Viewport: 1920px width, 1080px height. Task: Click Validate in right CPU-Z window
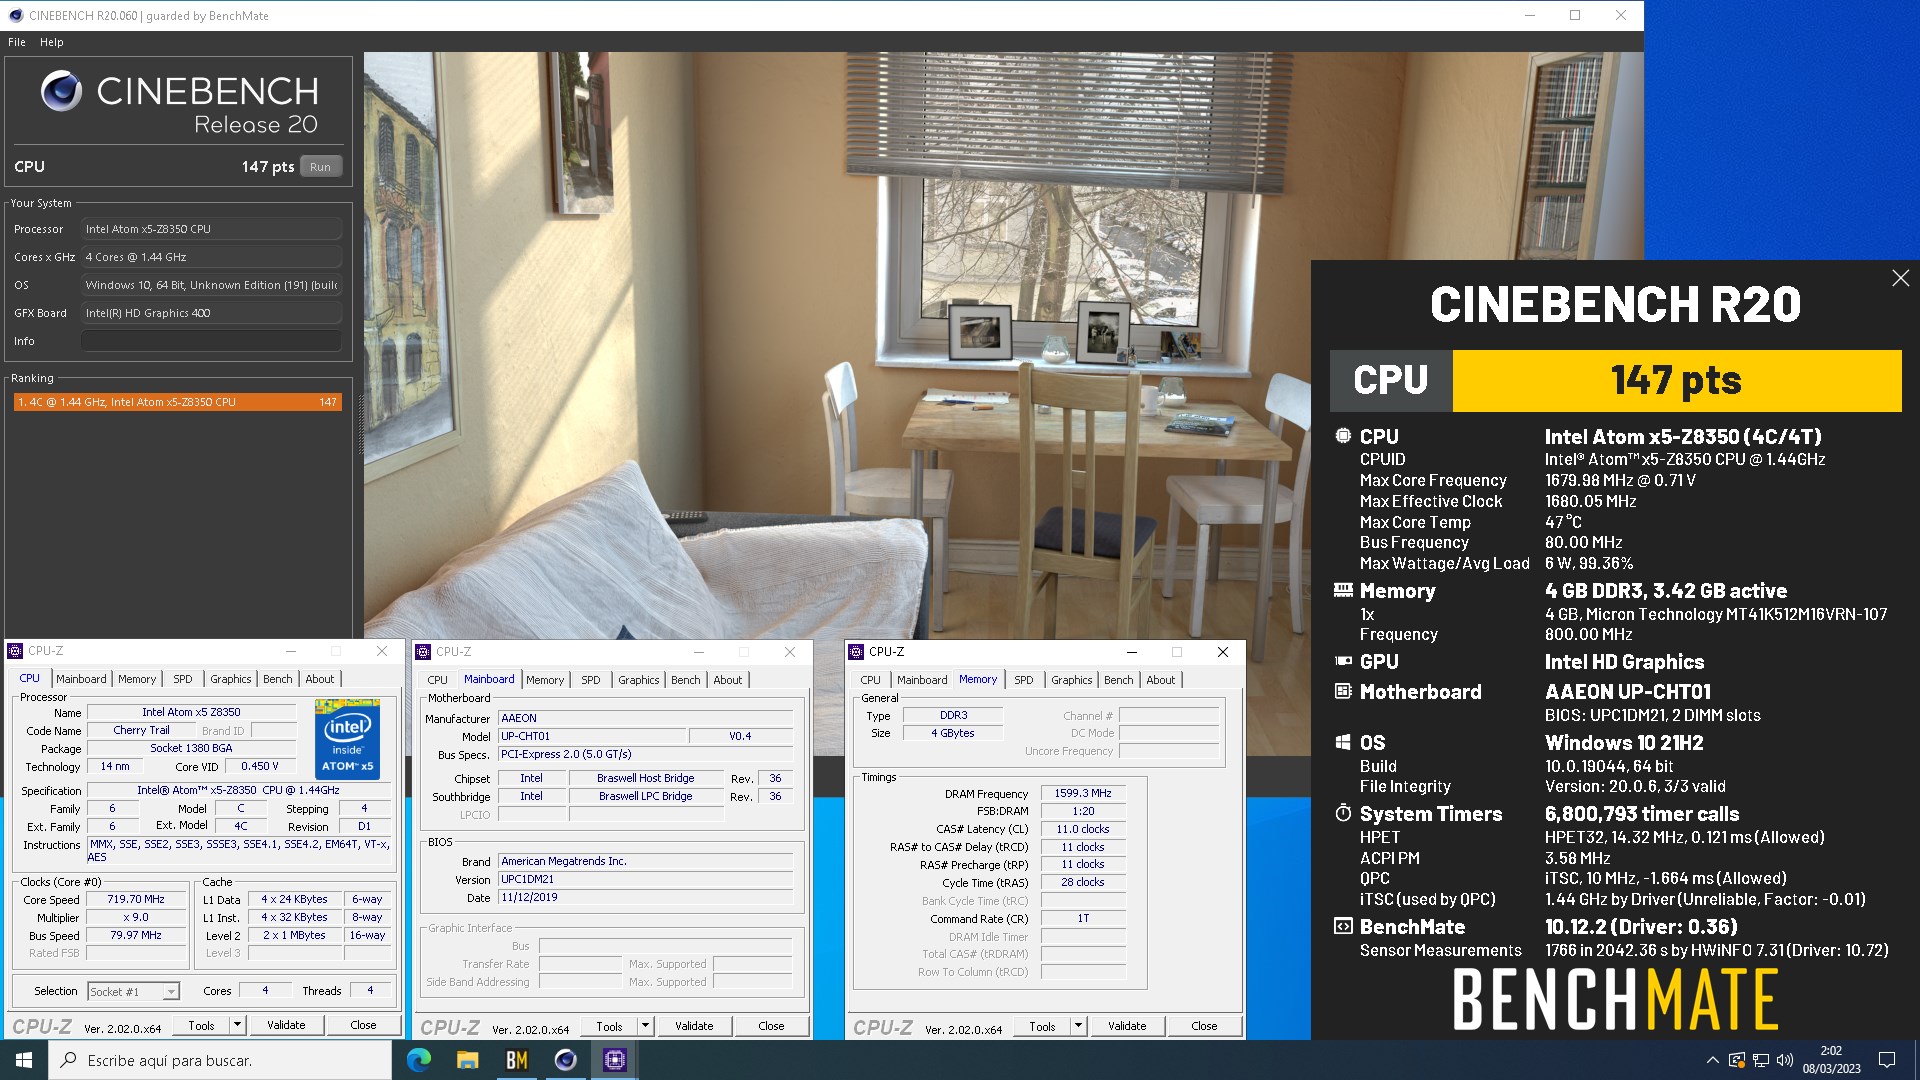(1127, 1026)
